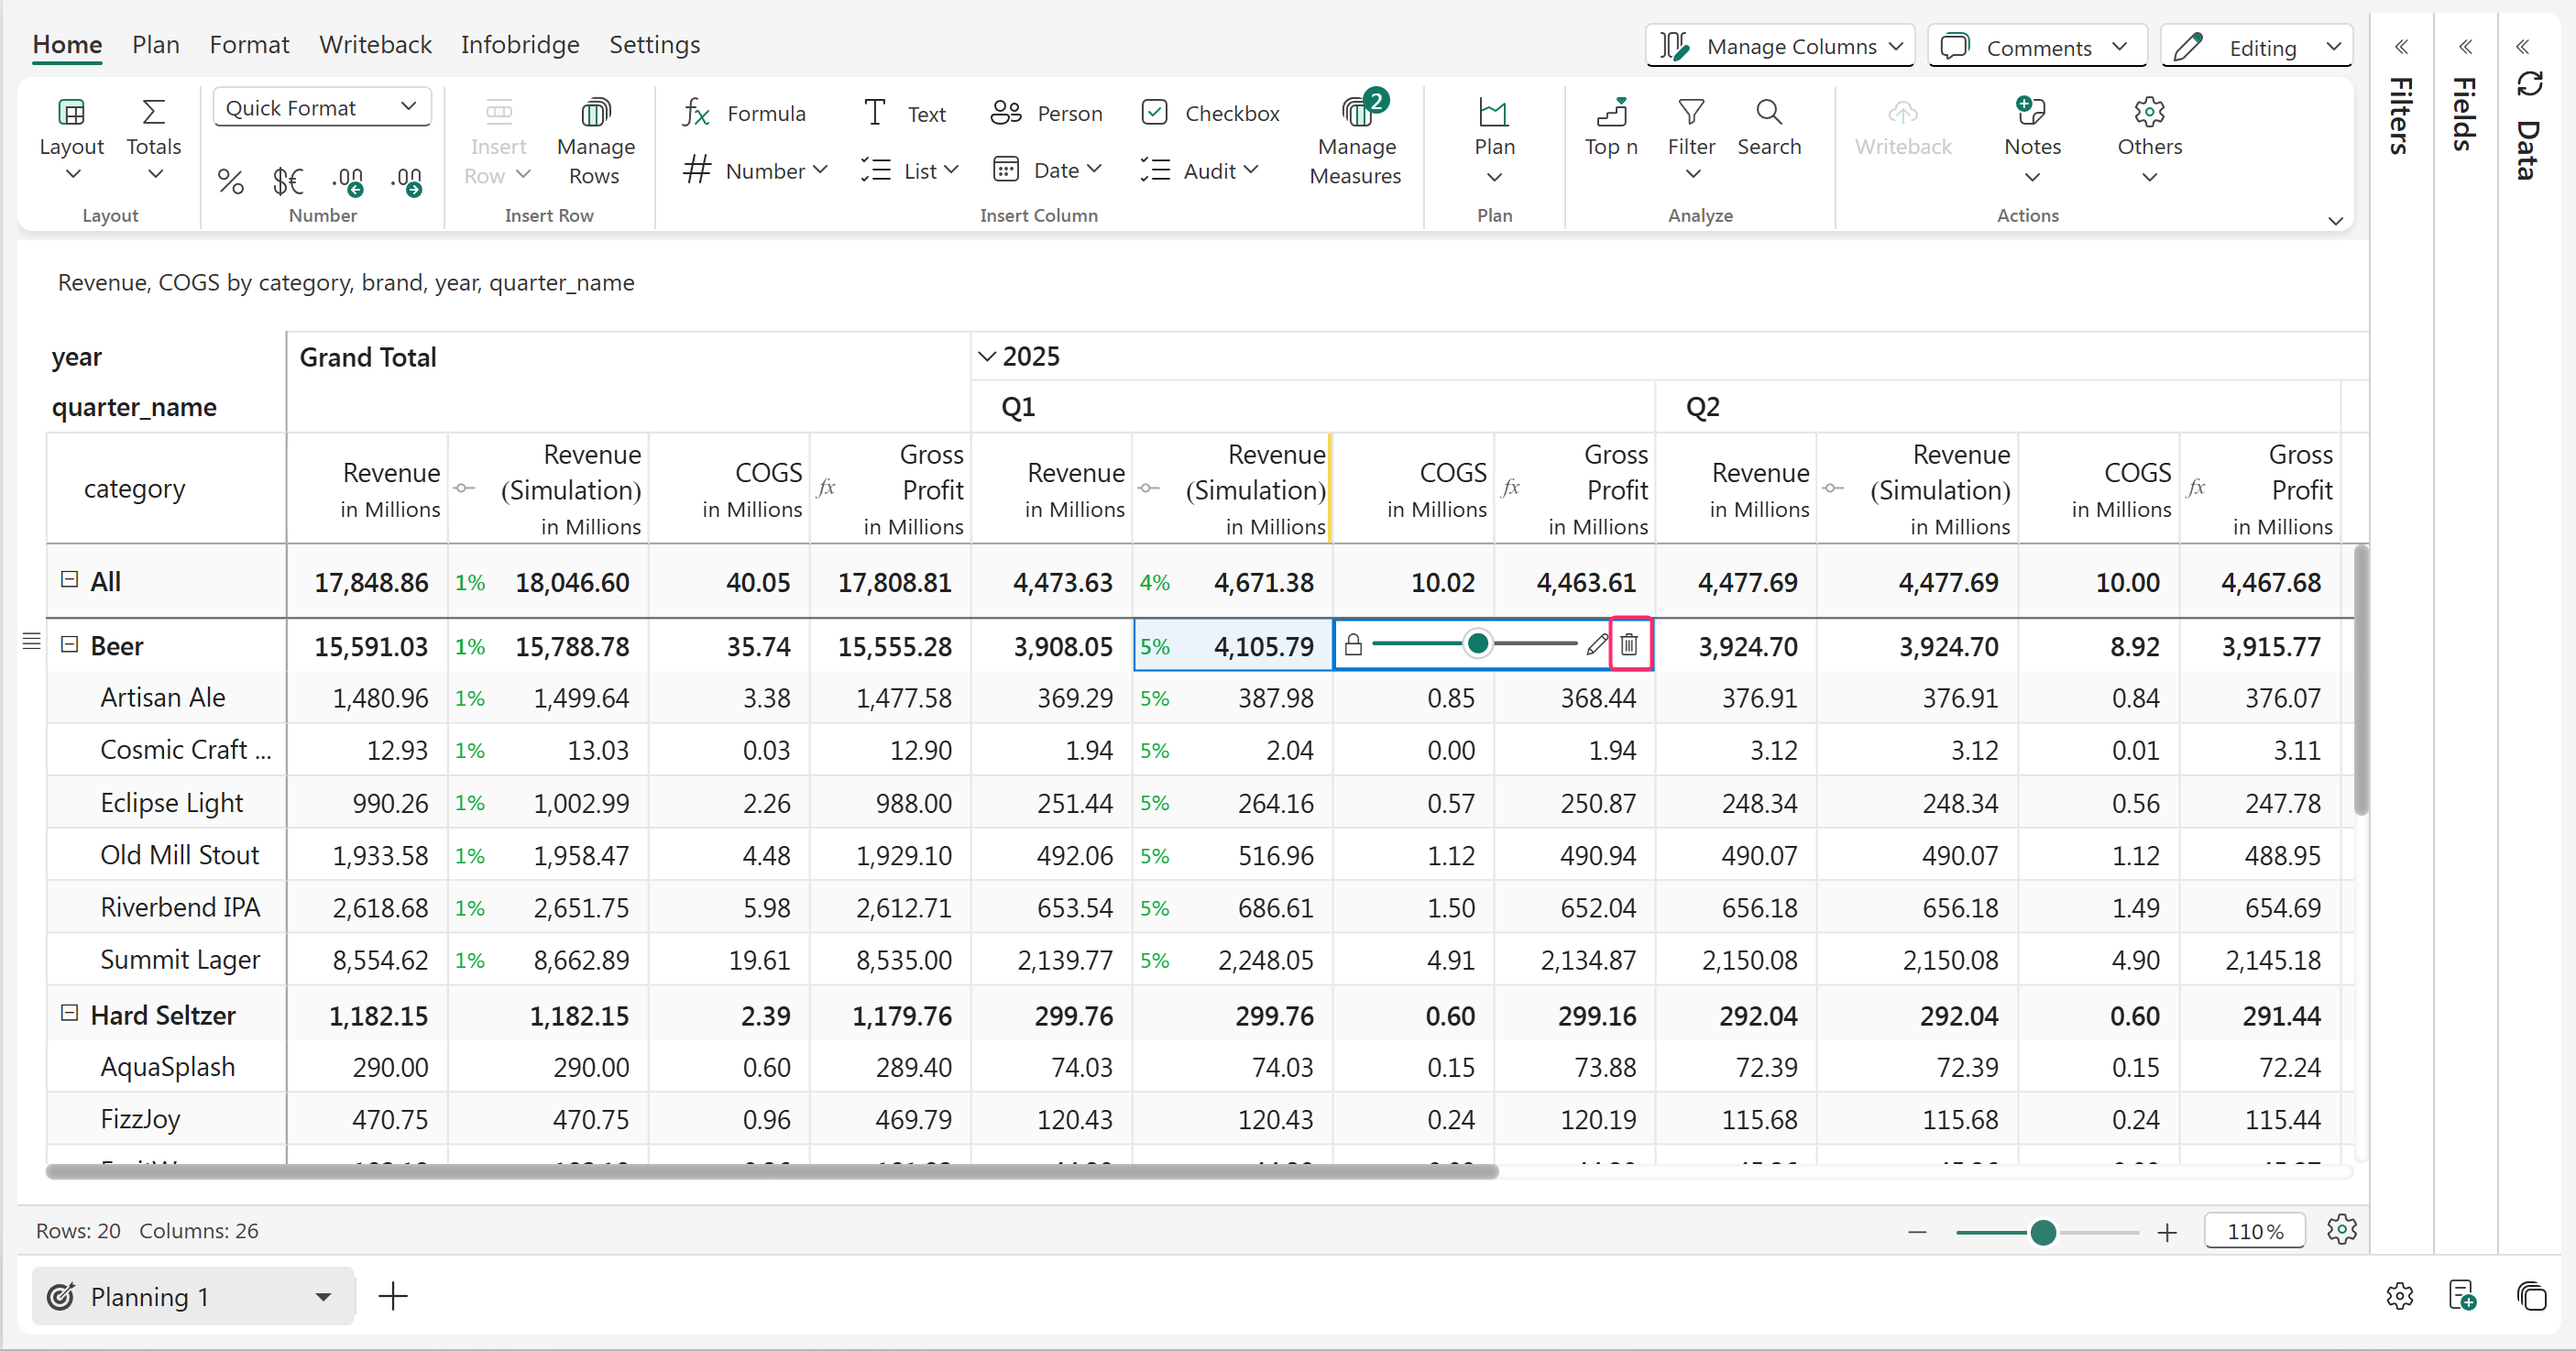Click the pencil edit icon in Beer row
This screenshot has height=1351, width=2576.
pyautogui.click(x=1596, y=645)
